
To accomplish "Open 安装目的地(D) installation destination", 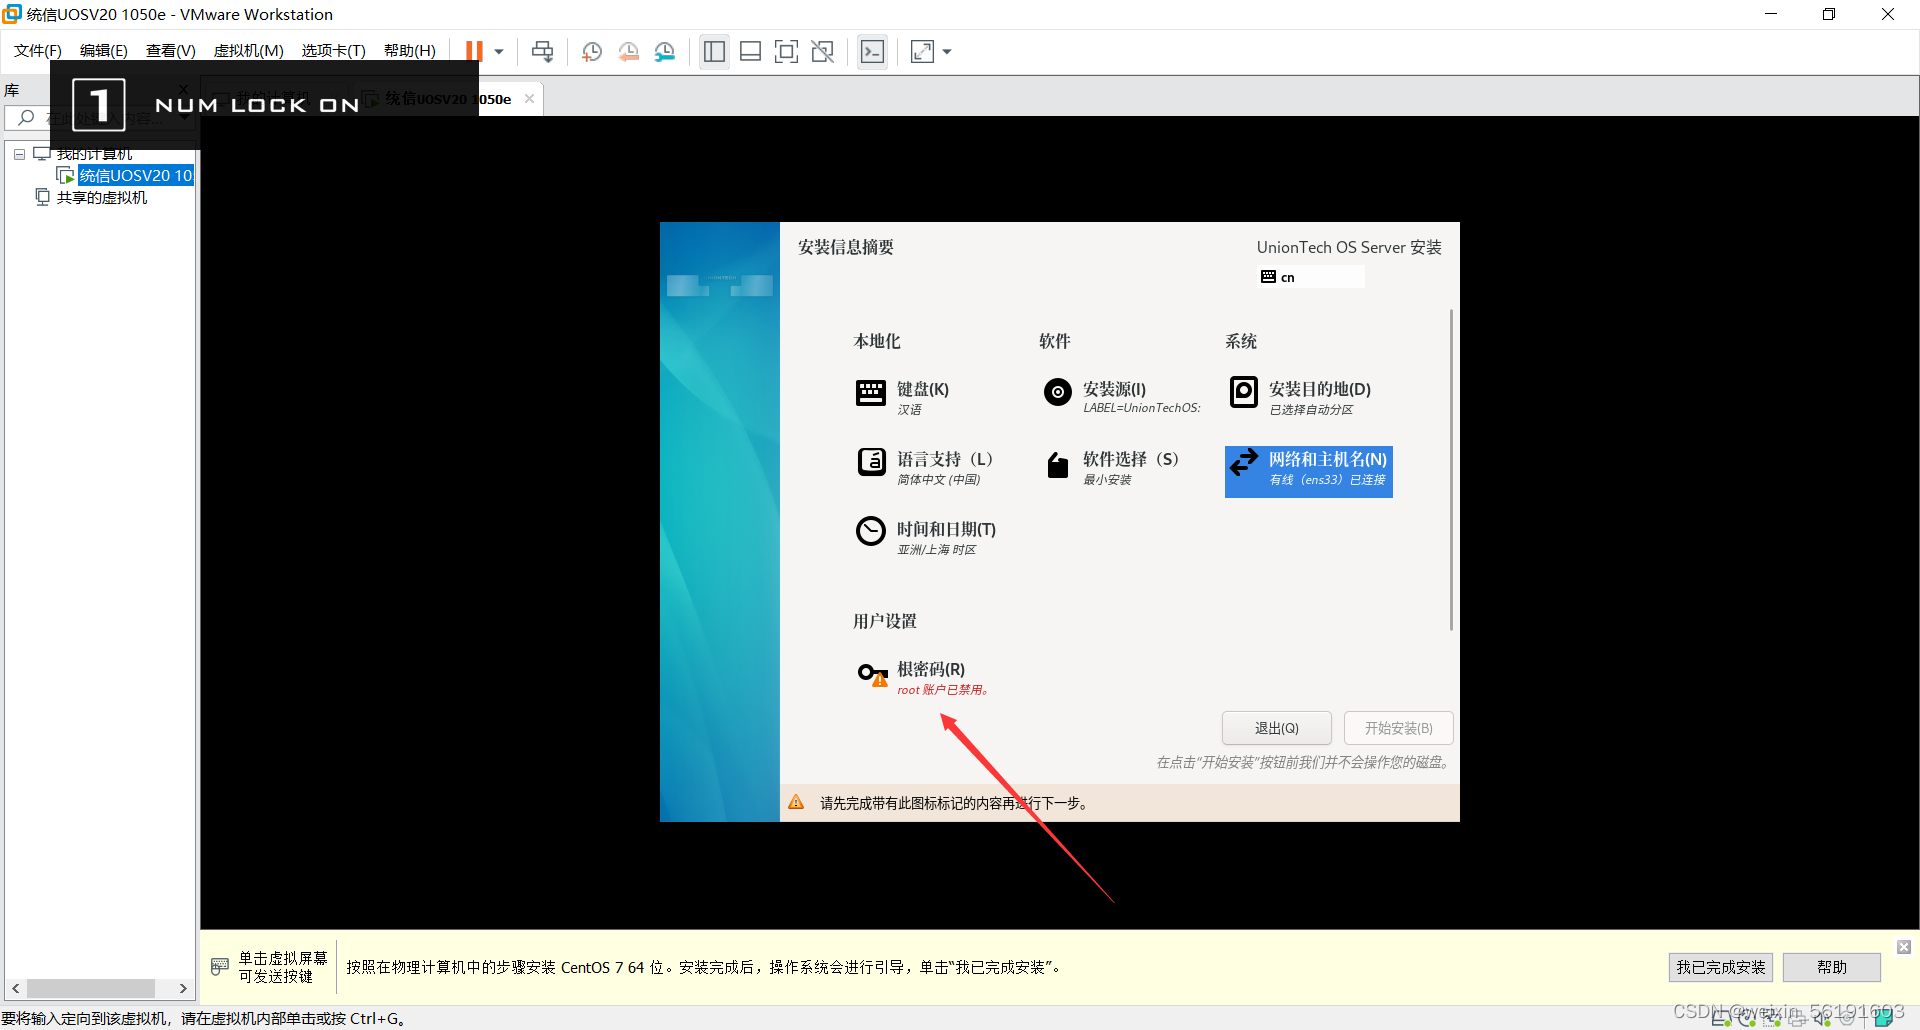I will tap(1300, 396).
